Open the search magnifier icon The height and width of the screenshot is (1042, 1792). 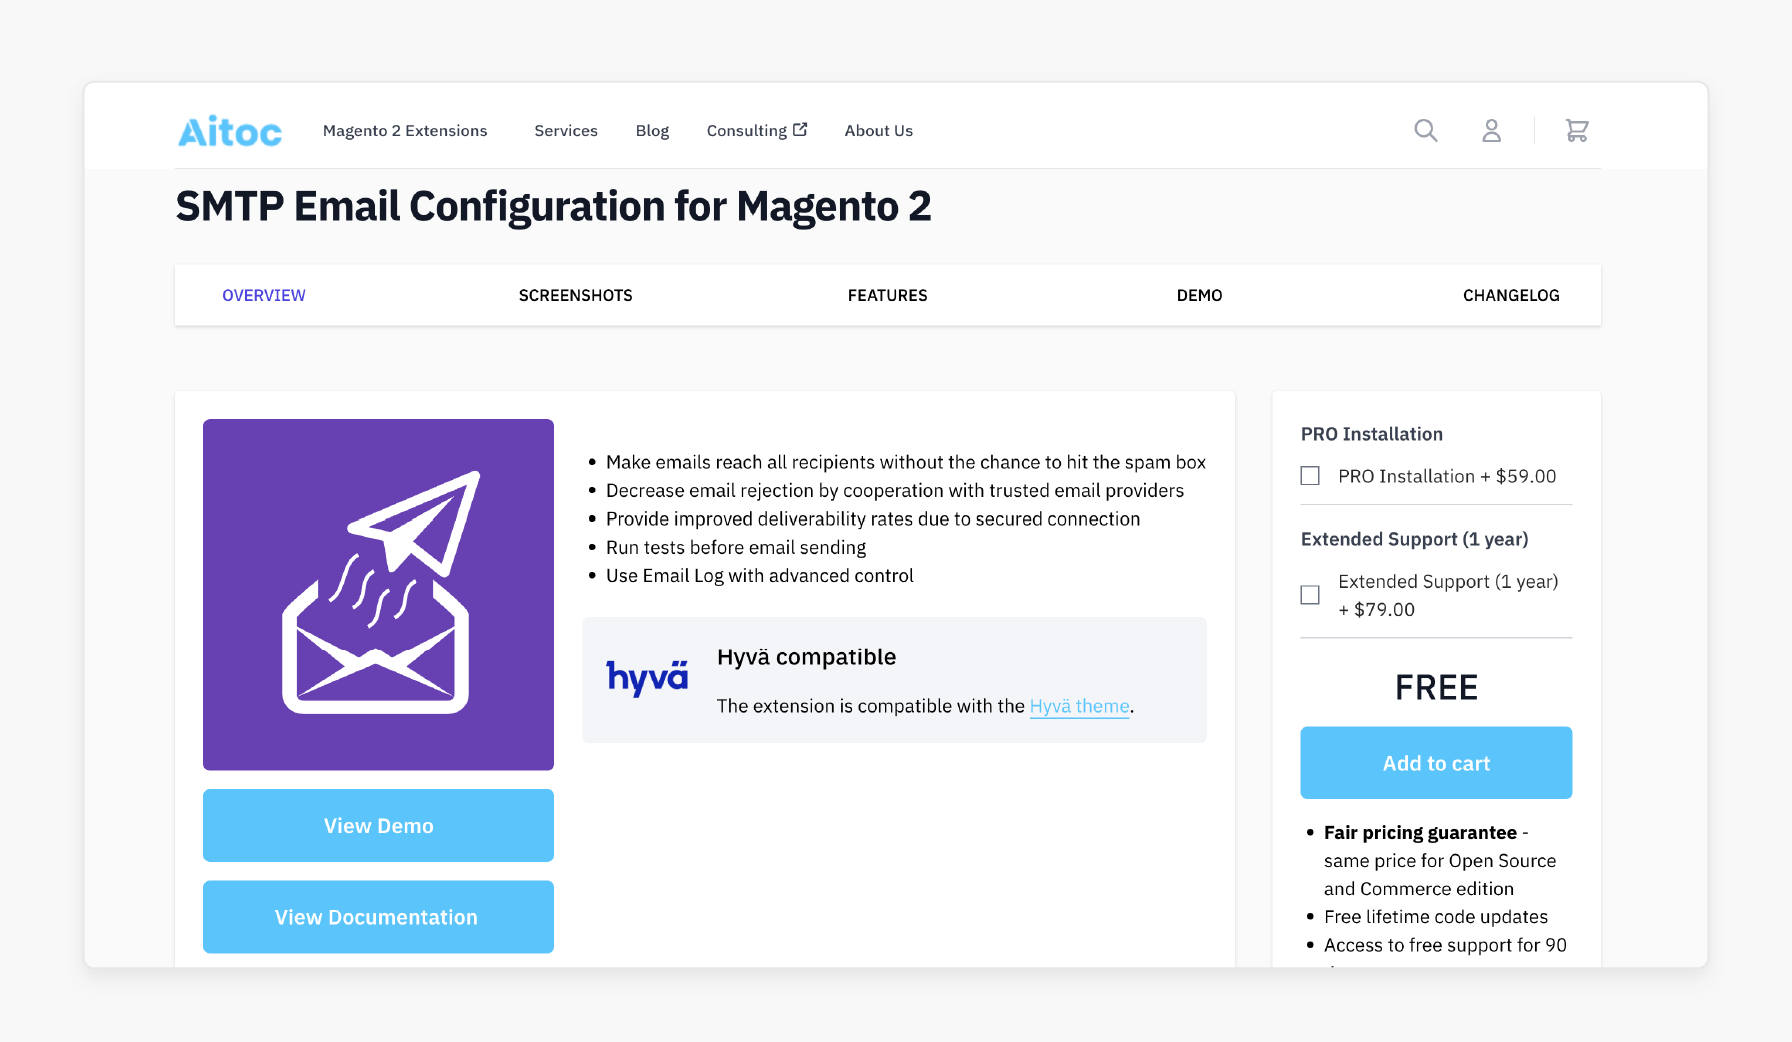pyautogui.click(x=1426, y=130)
